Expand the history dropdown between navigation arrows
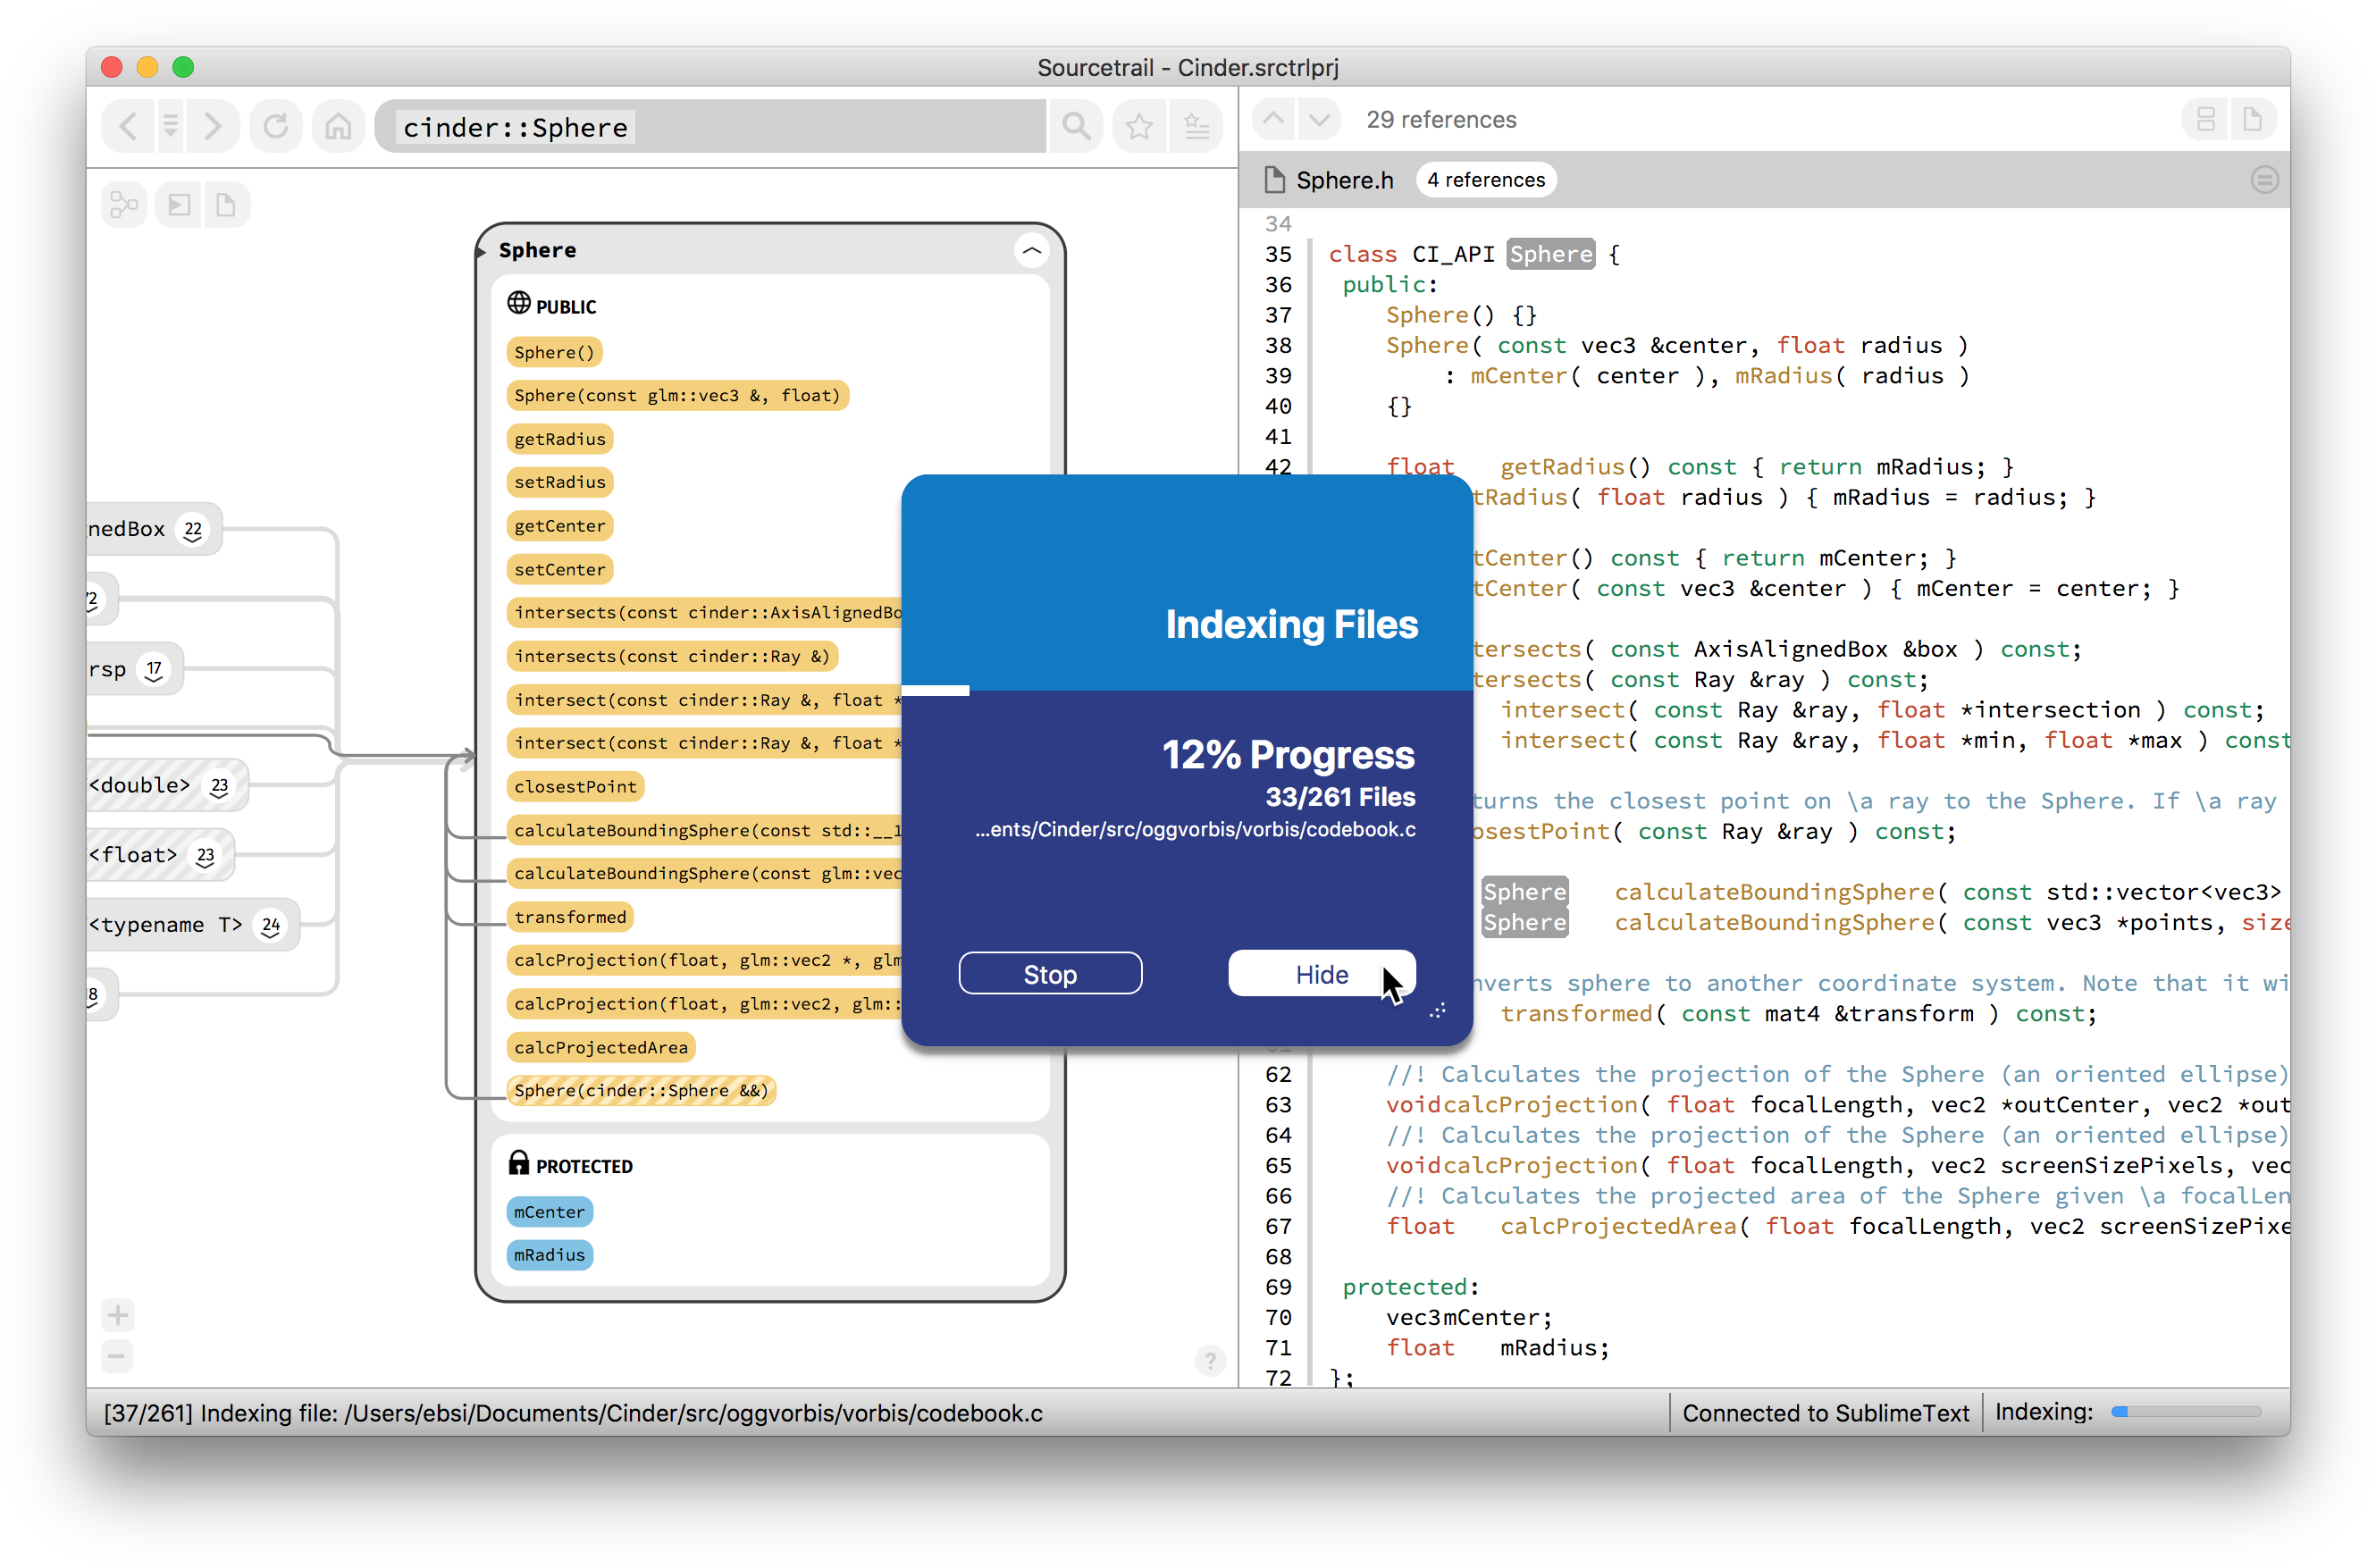 (x=170, y=126)
